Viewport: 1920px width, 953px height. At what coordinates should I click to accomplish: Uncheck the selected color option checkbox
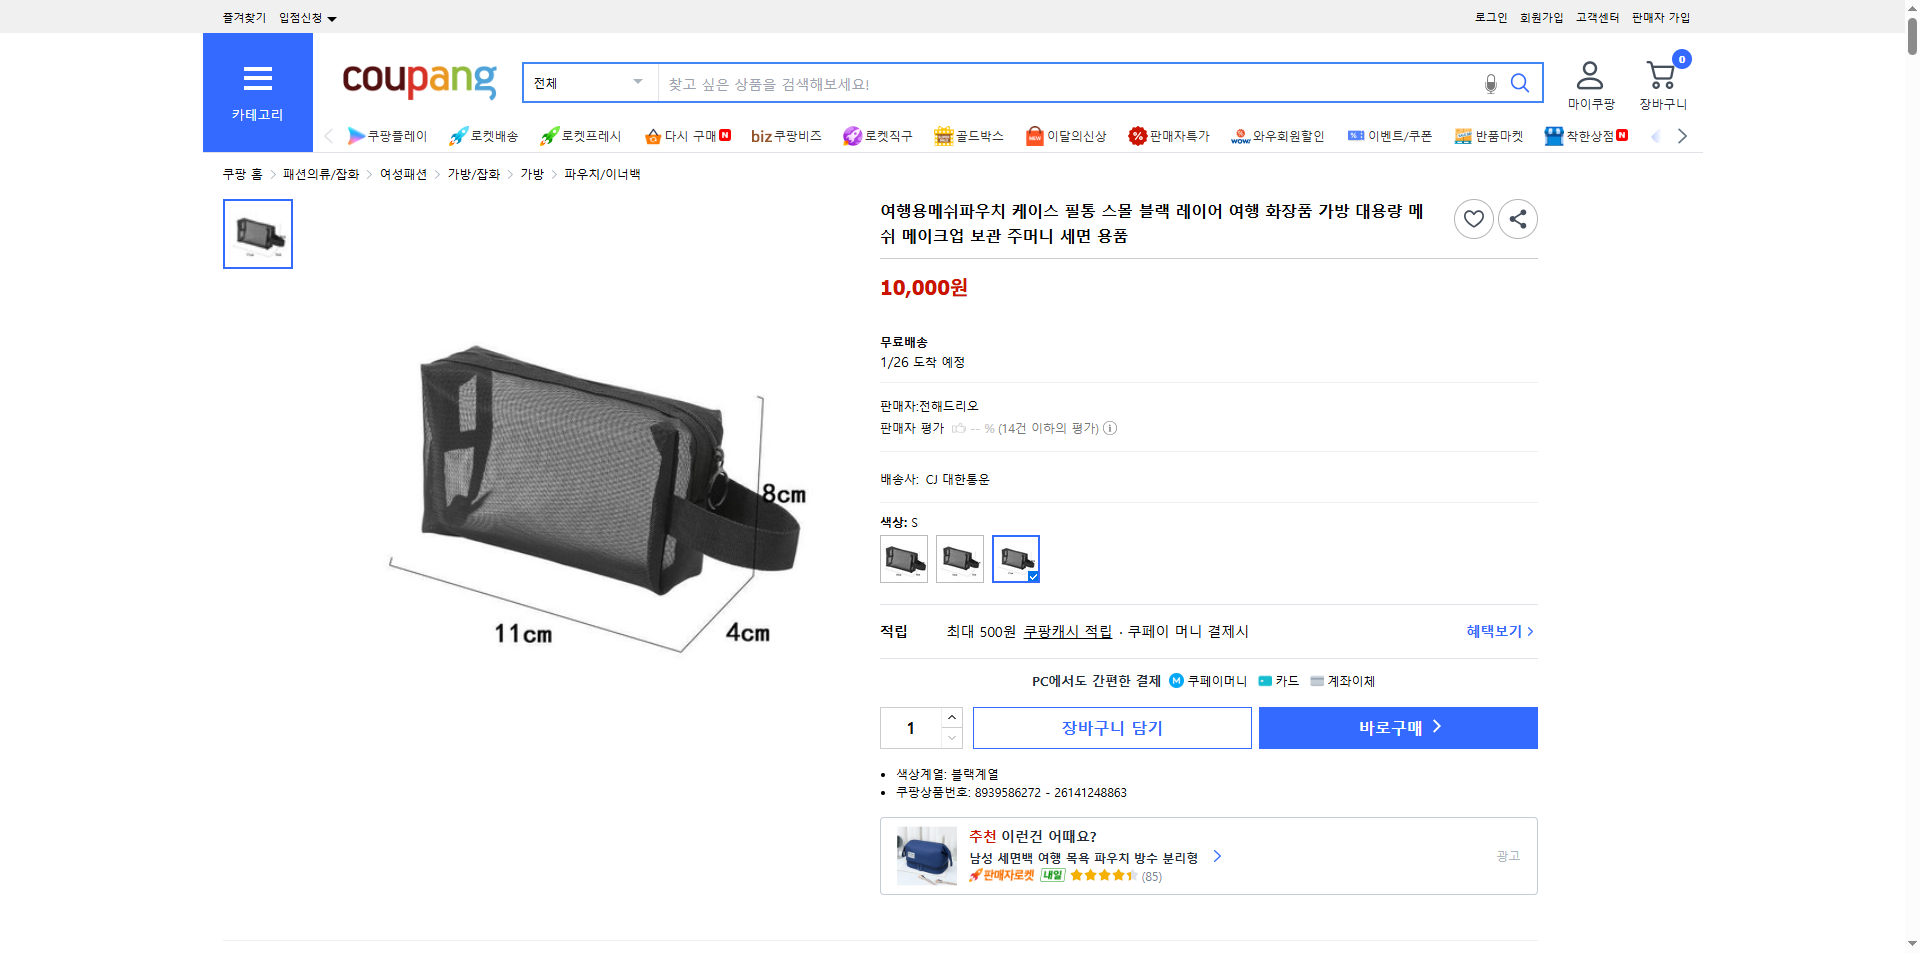pos(1031,578)
